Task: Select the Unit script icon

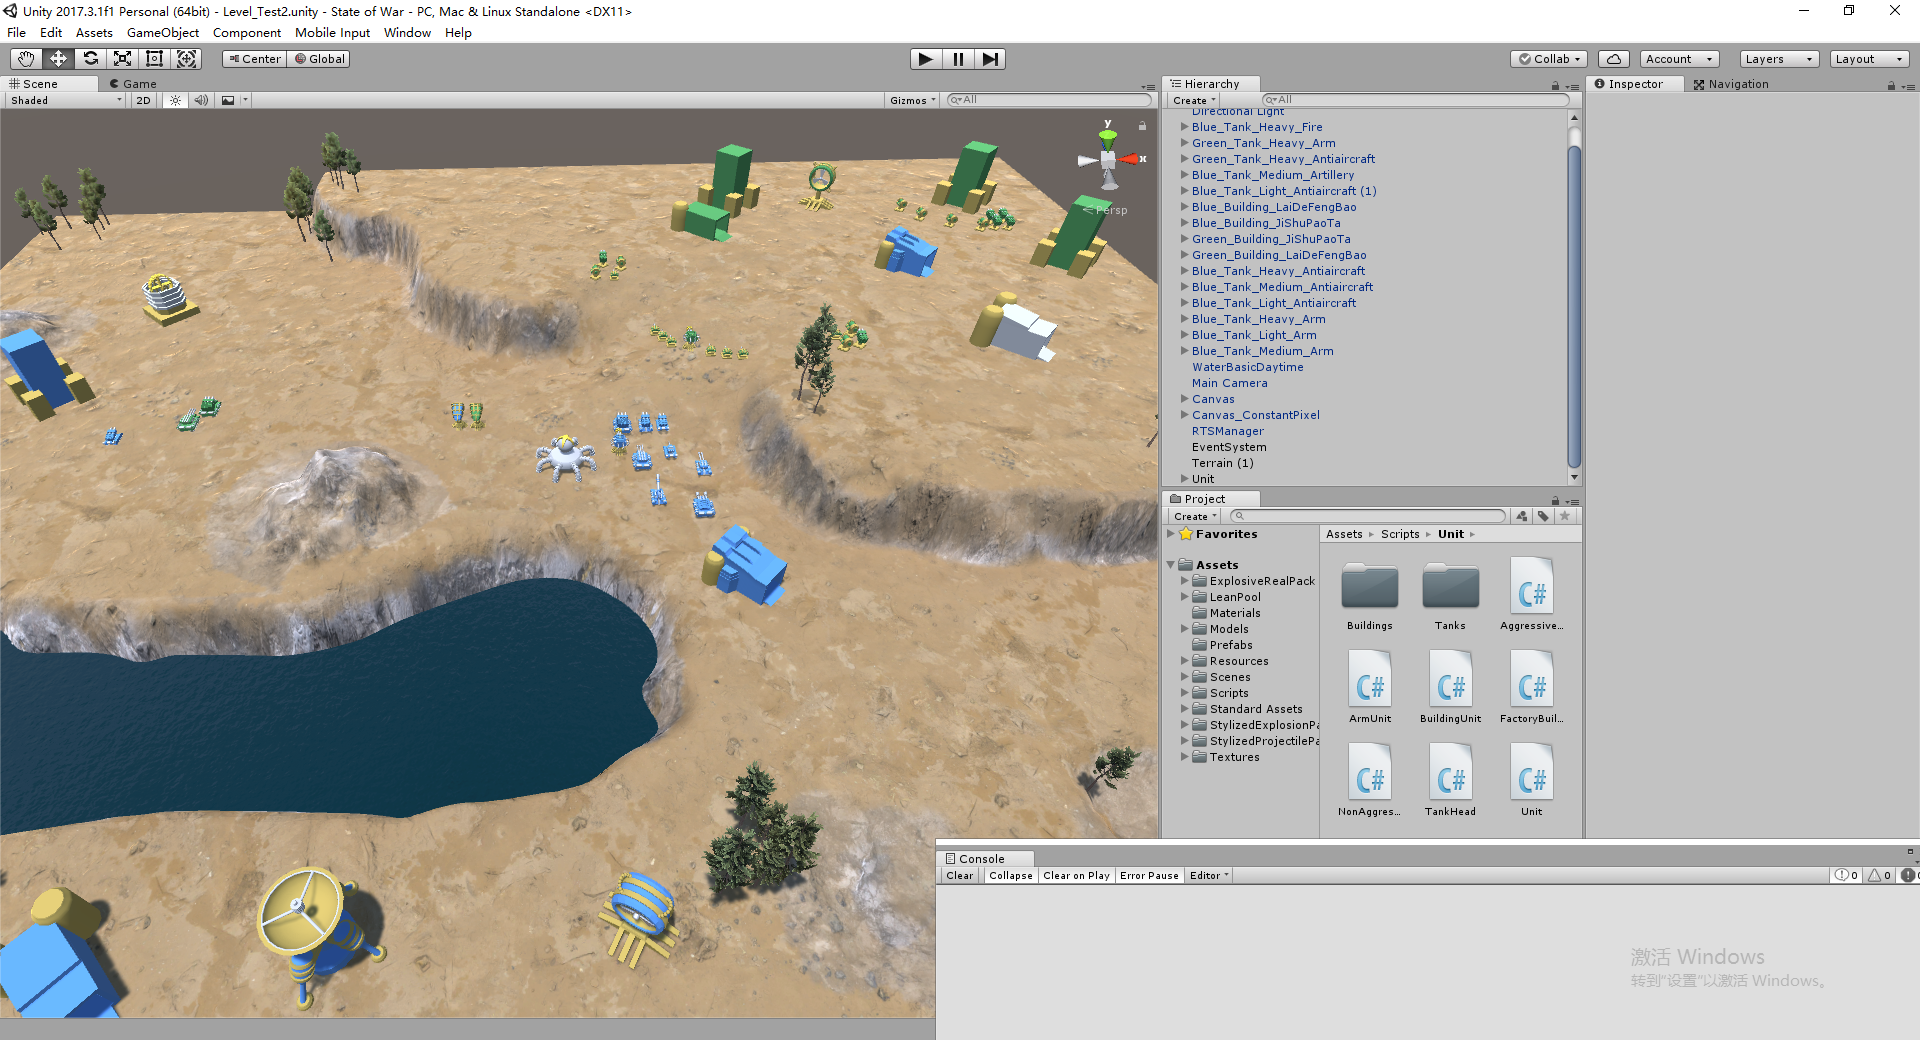Action: 1532,773
